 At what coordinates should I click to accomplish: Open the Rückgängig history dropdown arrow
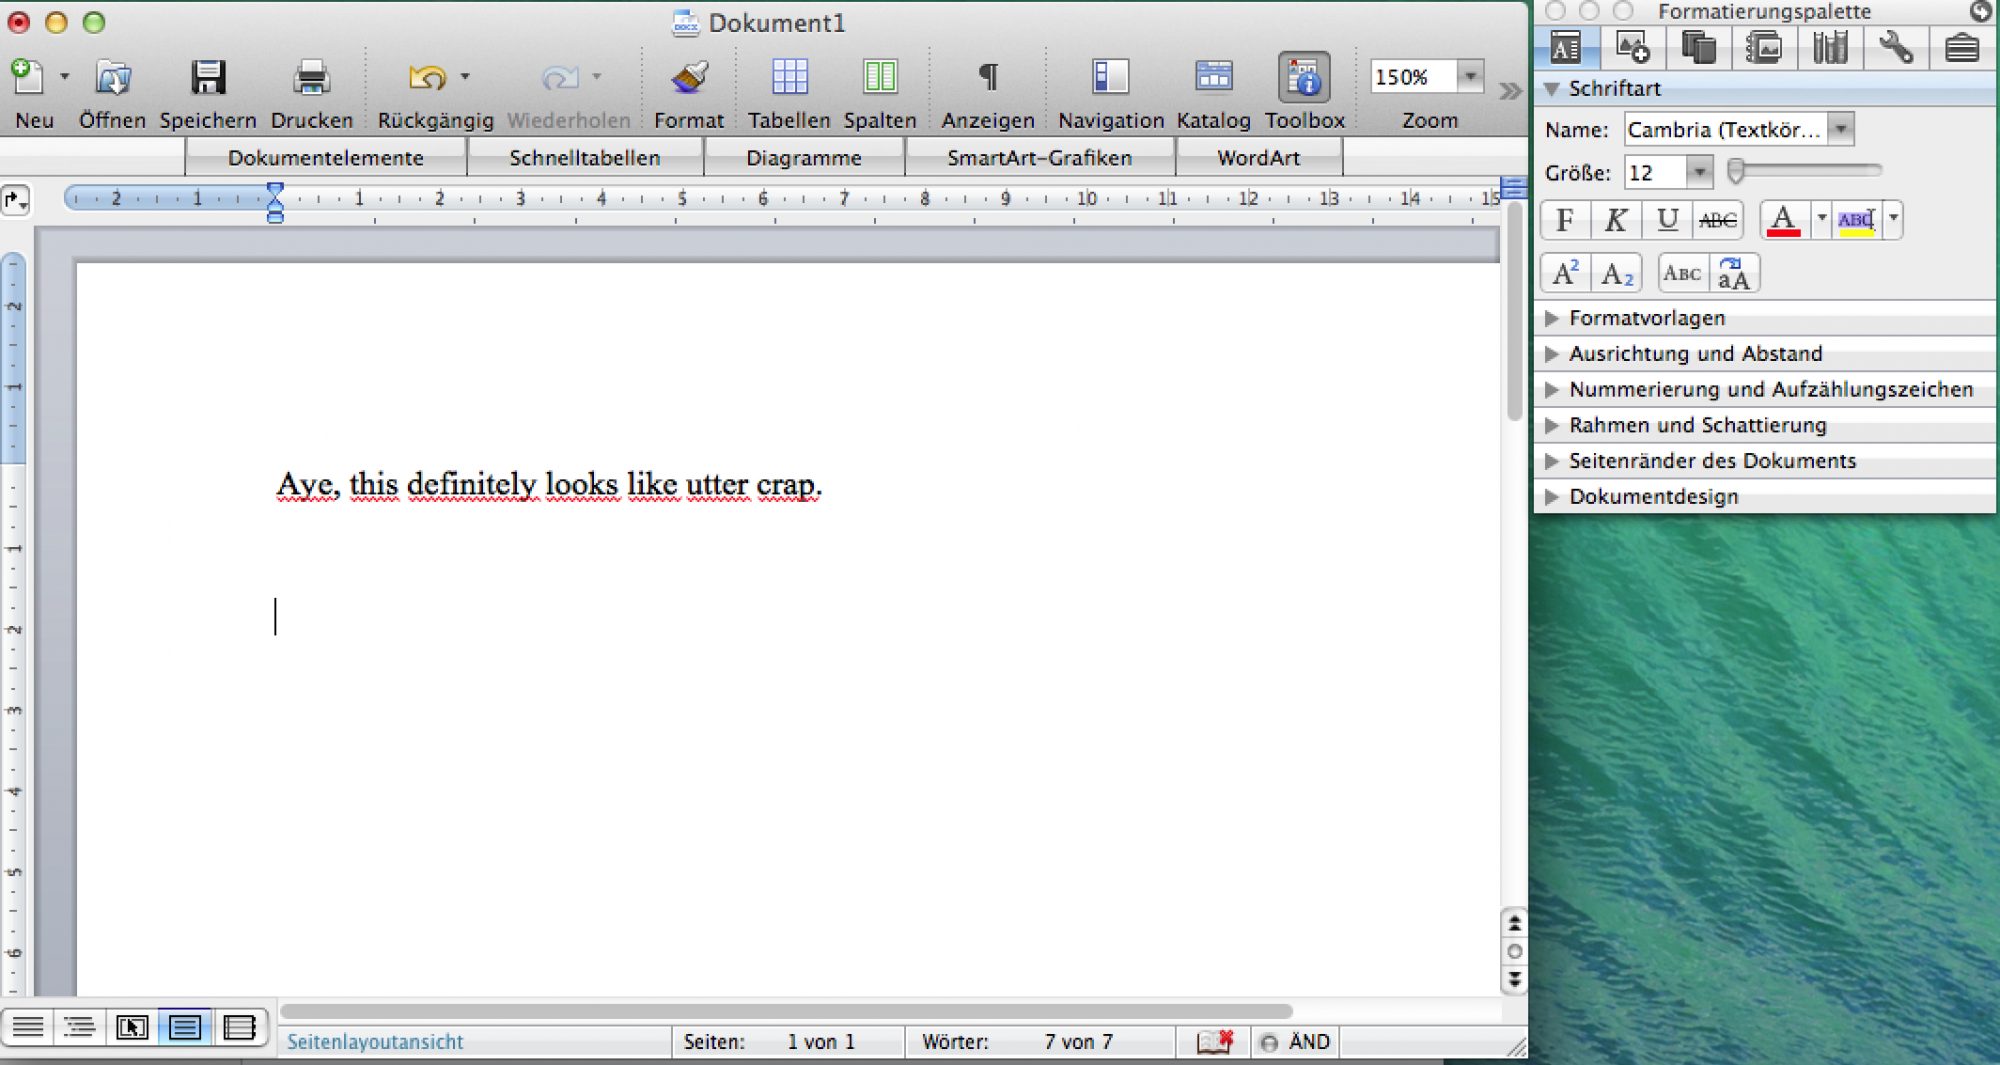click(x=465, y=77)
